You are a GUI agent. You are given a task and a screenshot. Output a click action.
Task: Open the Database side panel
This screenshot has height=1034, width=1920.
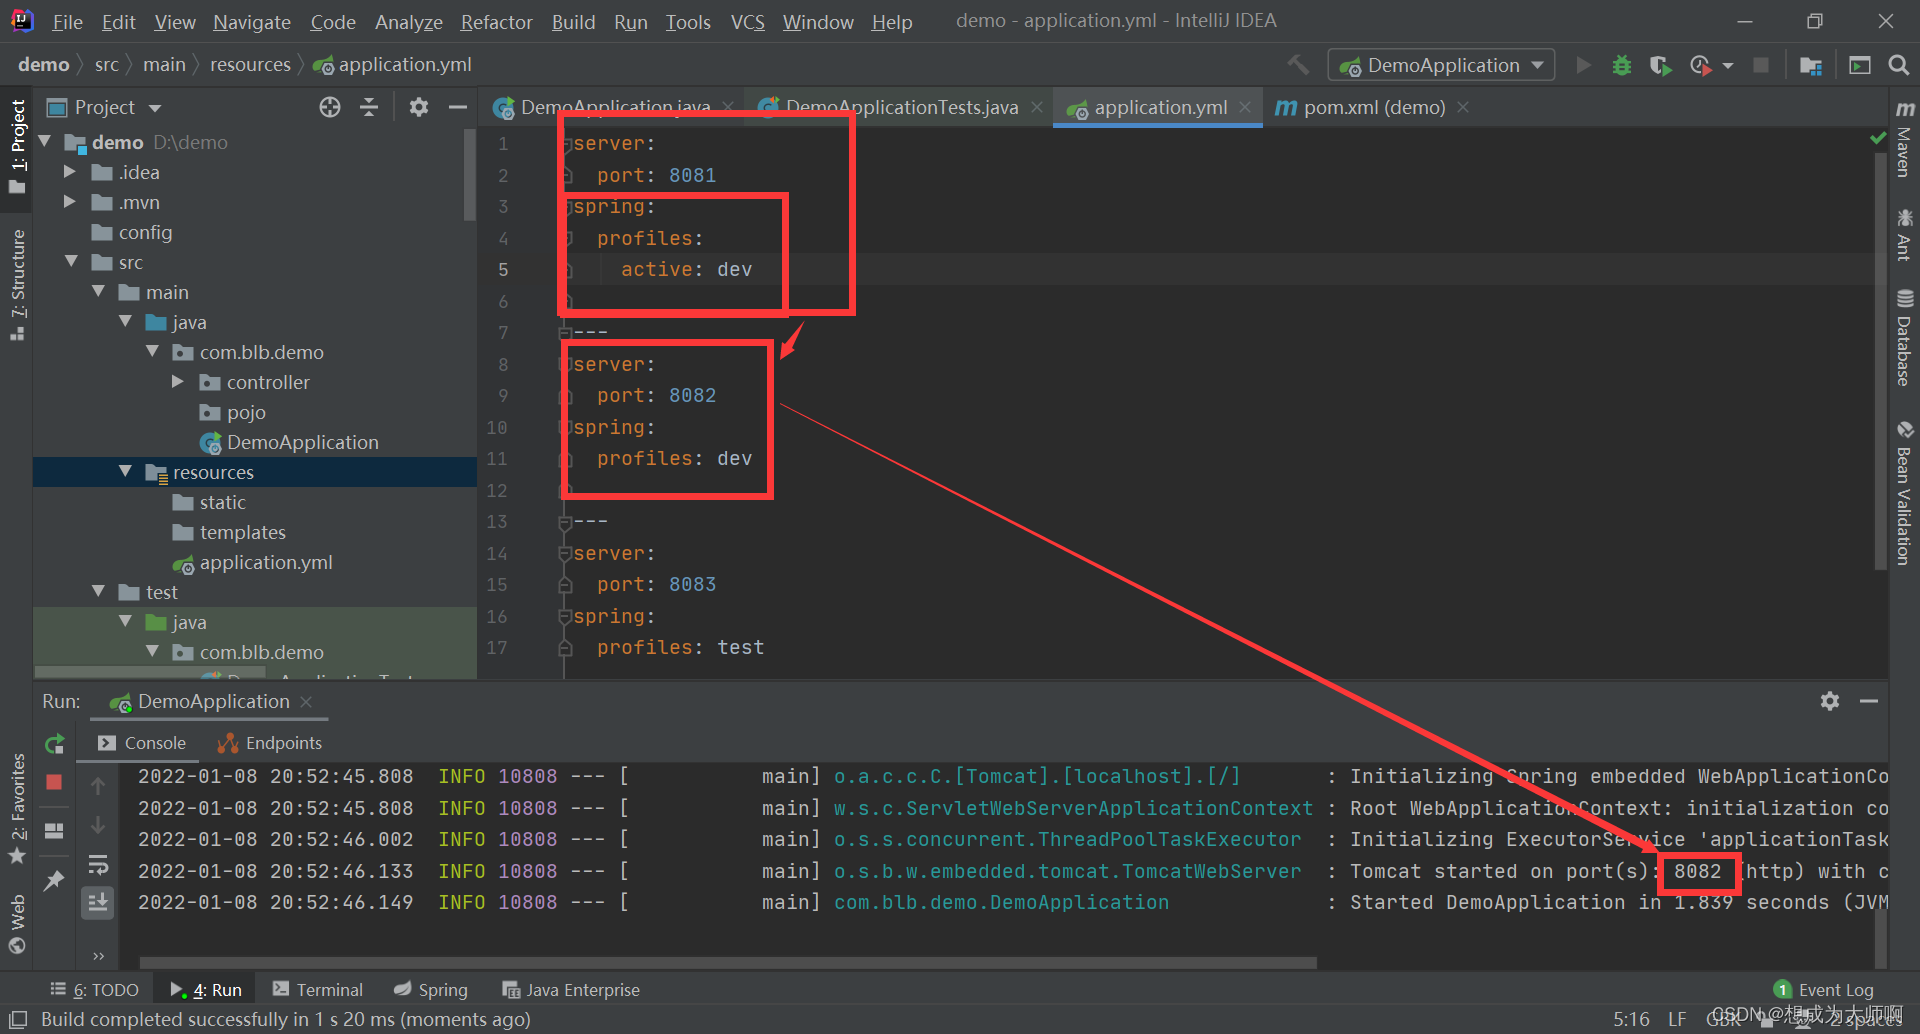pos(1905,337)
